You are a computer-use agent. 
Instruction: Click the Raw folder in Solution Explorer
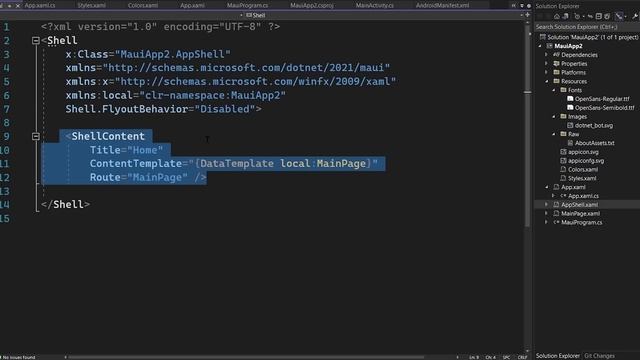[x=573, y=134]
